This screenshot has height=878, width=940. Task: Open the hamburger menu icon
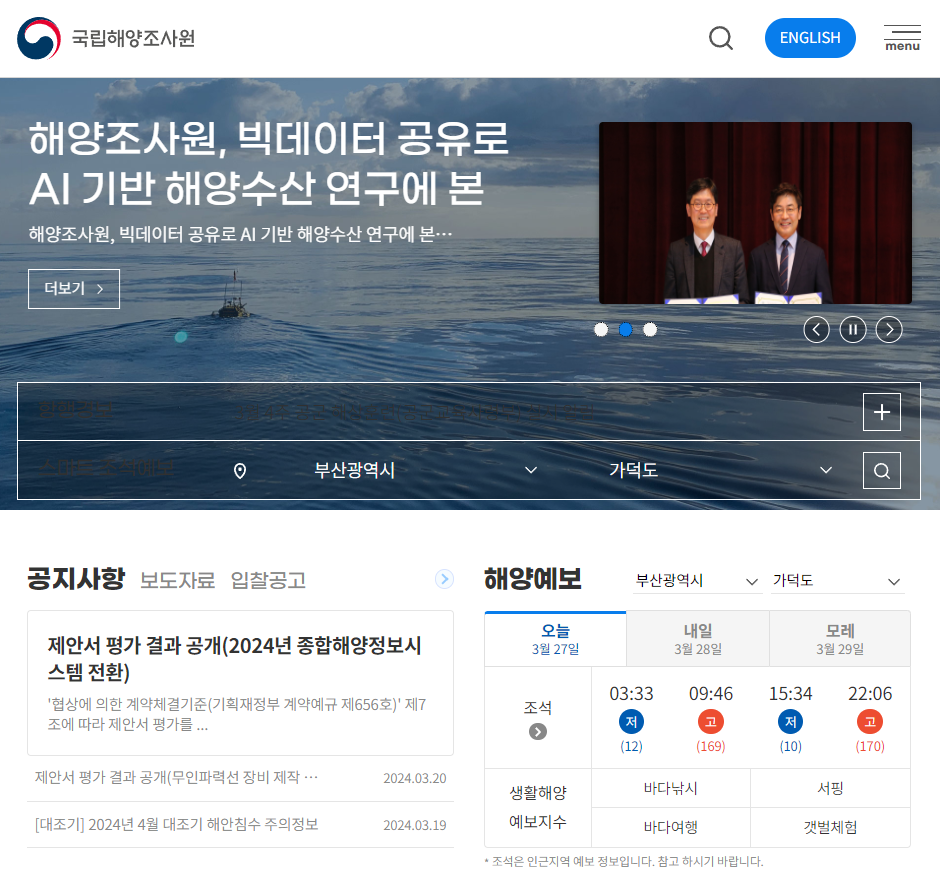[x=902, y=38]
